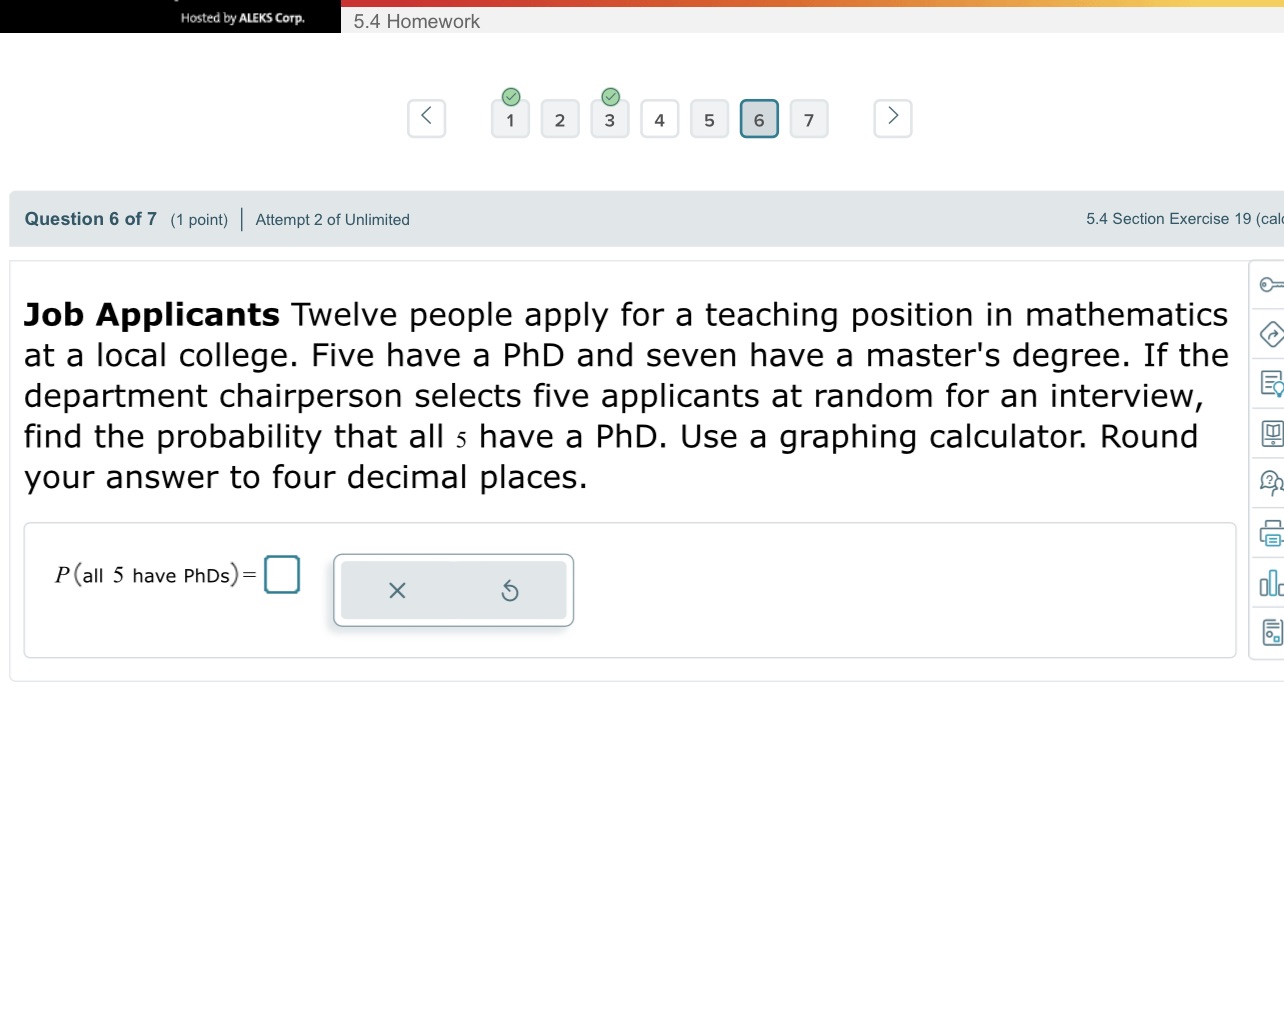Image resolution: width=1284 pixels, height=1021 pixels.
Task: Select question 5 in the navigator
Action: point(710,119)
